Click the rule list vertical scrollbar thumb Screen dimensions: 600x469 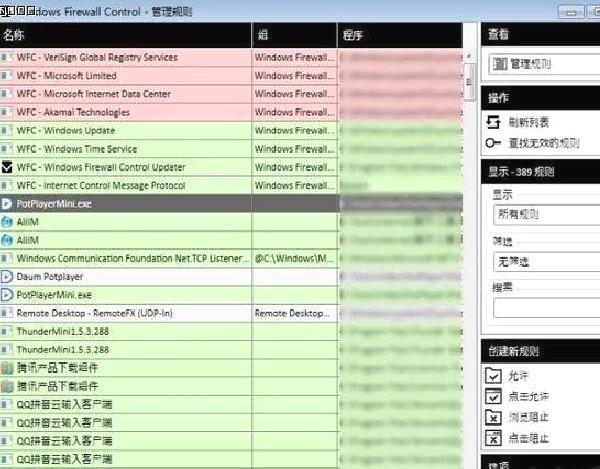pos(470,82)
